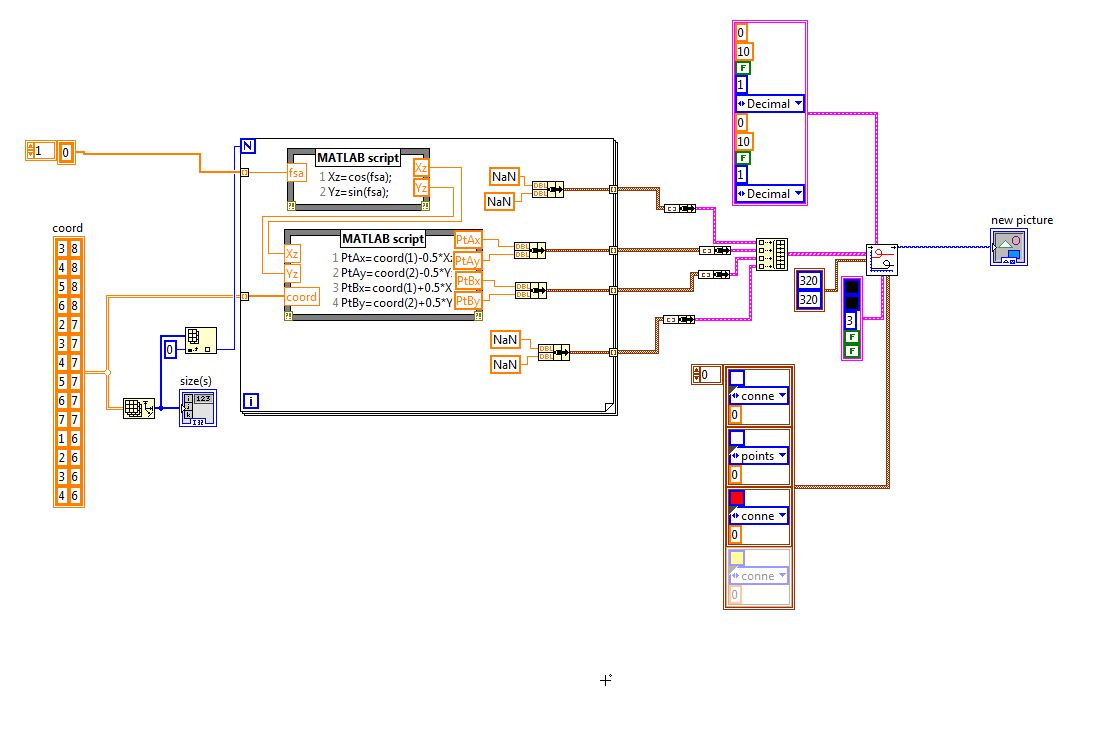The width and height of the screenshot is (1096, 739).
Task: Select the XY graph picture VI node
Action: click(881, 259)
